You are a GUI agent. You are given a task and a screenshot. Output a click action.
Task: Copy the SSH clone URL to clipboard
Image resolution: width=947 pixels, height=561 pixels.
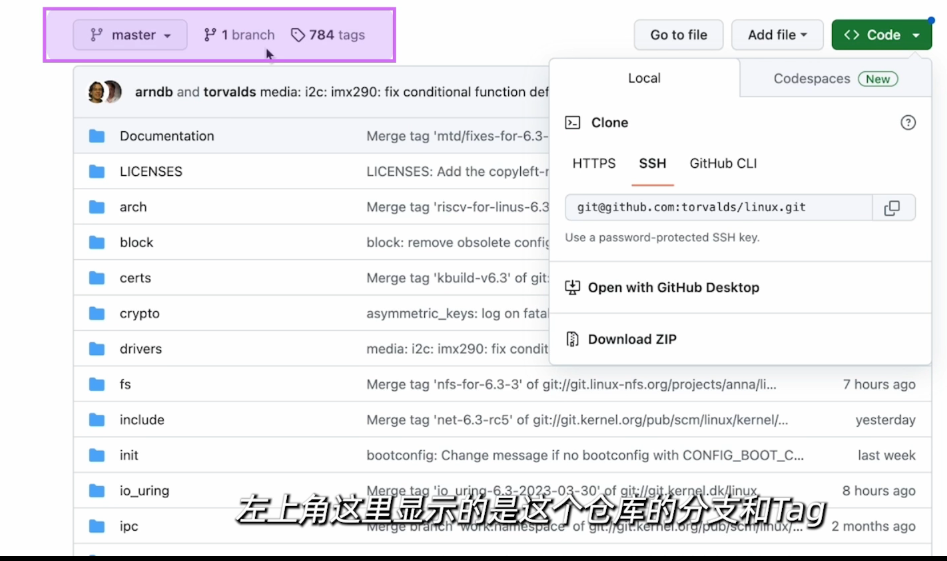coord(891,208)
